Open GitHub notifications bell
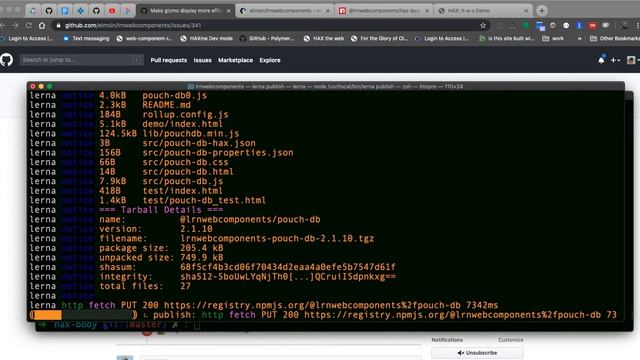The width and height of the screenshot is (640, 360). pos(601,60)
